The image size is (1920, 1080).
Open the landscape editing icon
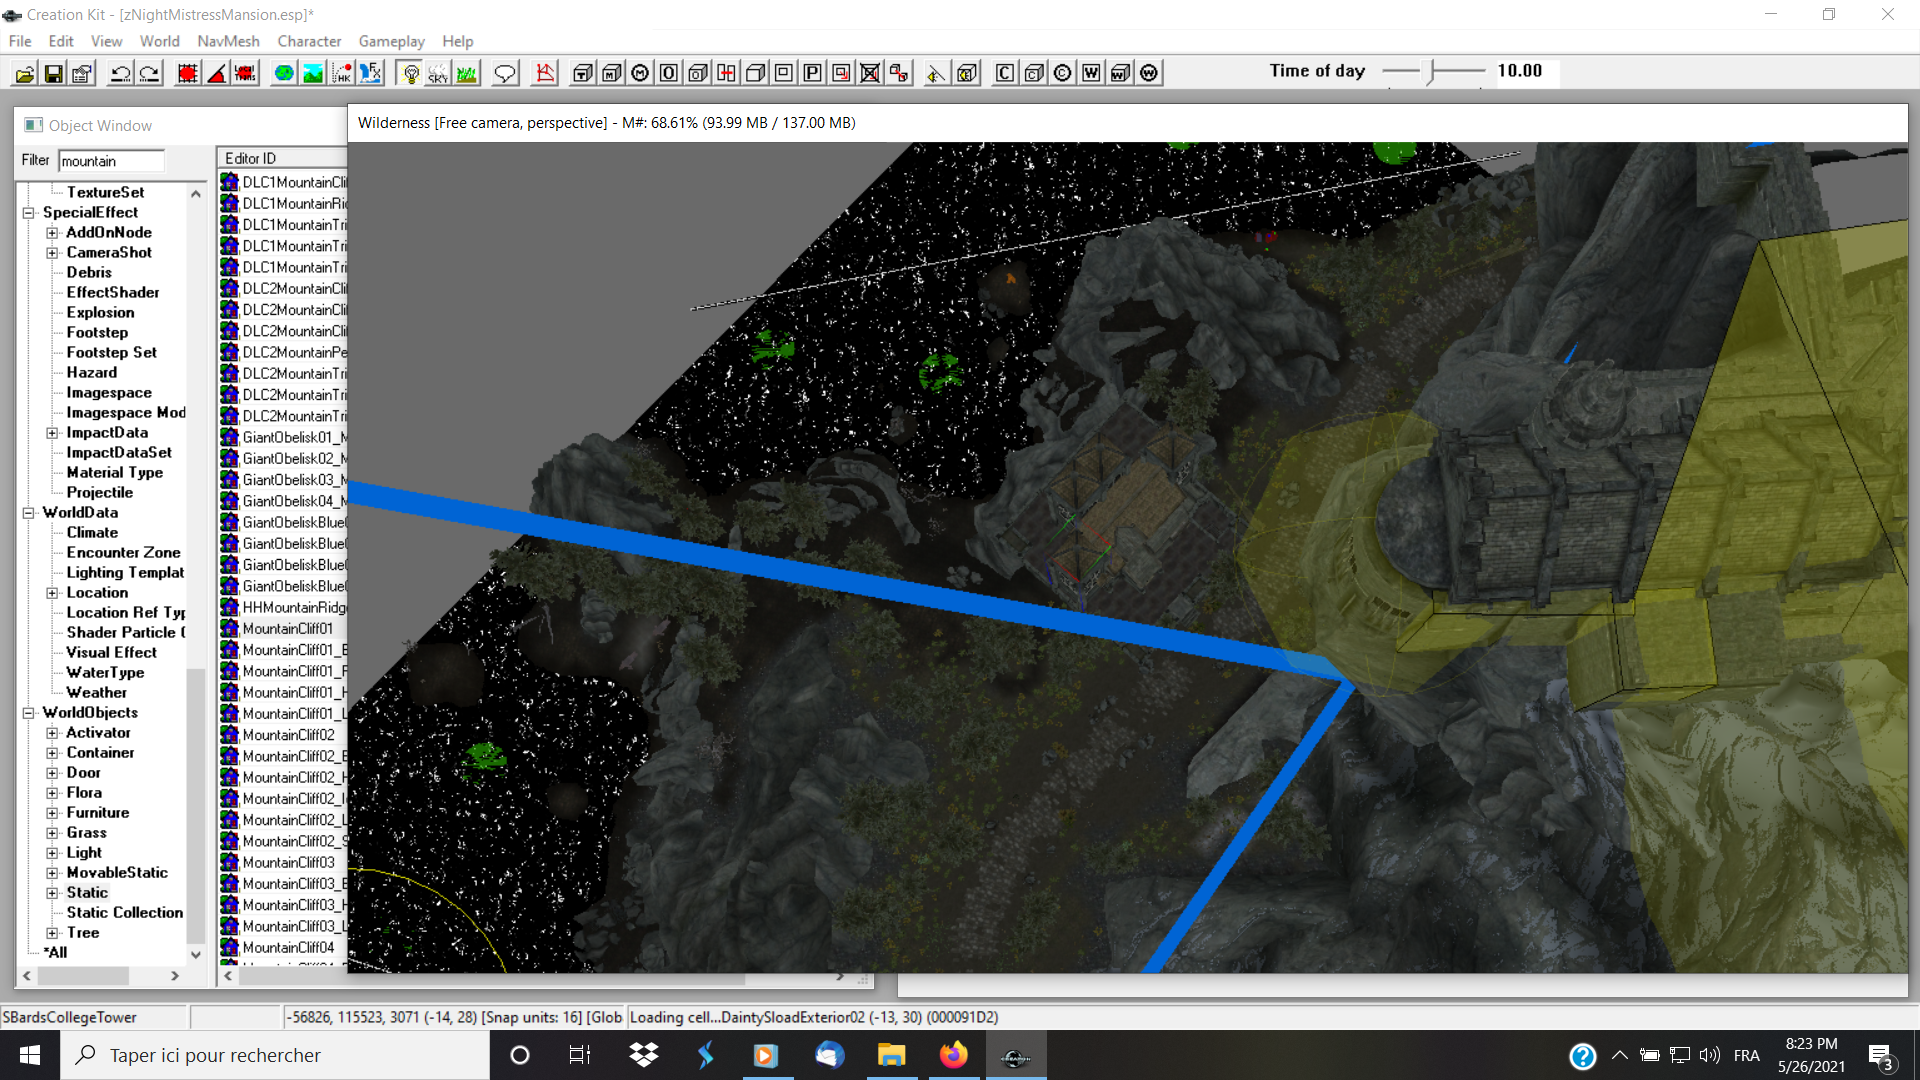[x=313, y=73]
